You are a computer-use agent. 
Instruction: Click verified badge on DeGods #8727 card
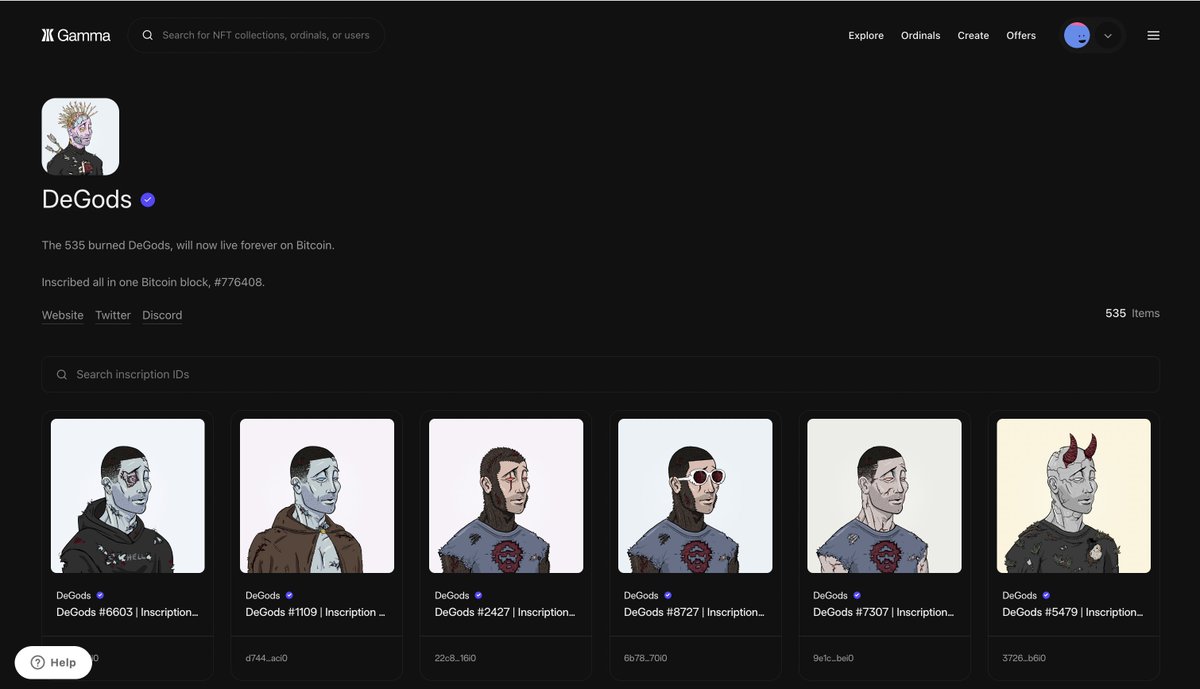coord(667,595)
